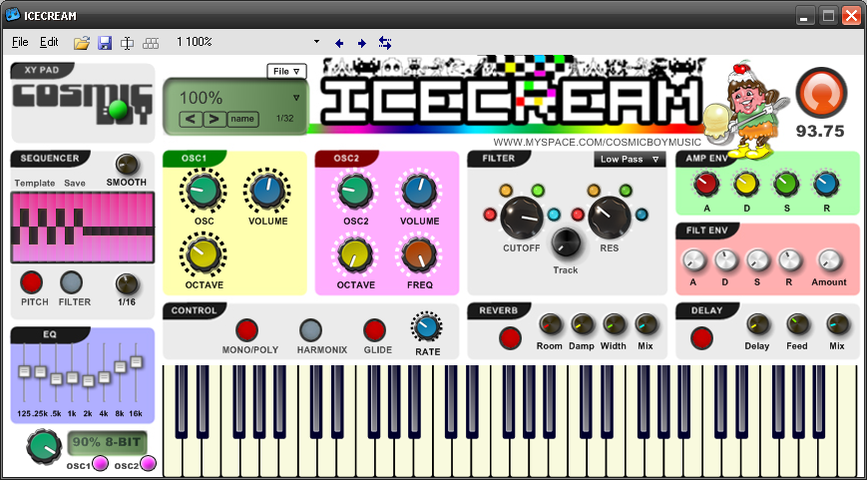
Task: Click the OSC2 yellow OCTAVE knob
Action: click(x=354, y=254)
